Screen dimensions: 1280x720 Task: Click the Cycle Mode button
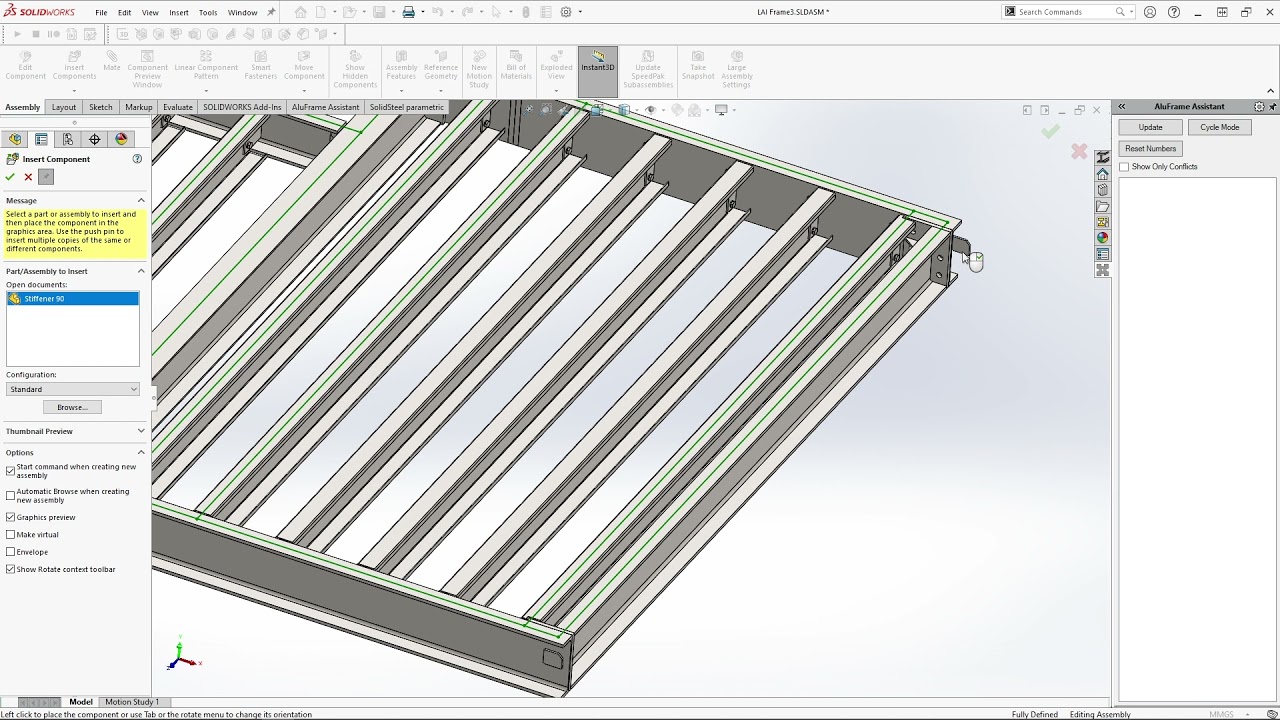(1219, 127)
